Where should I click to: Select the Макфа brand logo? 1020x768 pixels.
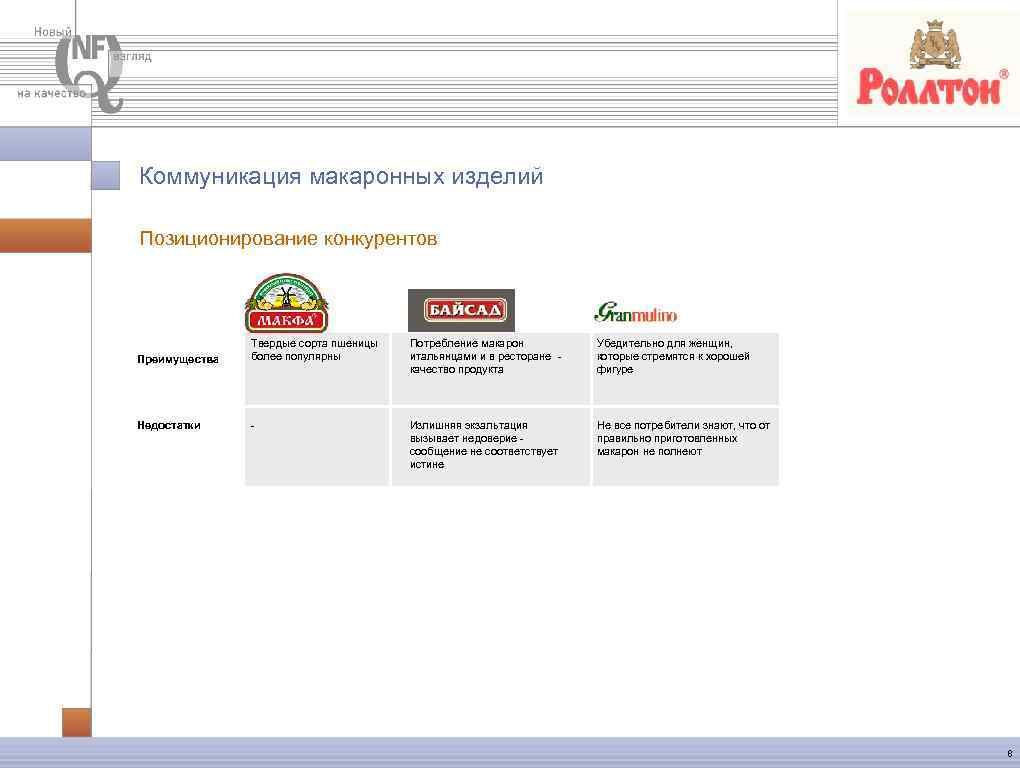287,303
